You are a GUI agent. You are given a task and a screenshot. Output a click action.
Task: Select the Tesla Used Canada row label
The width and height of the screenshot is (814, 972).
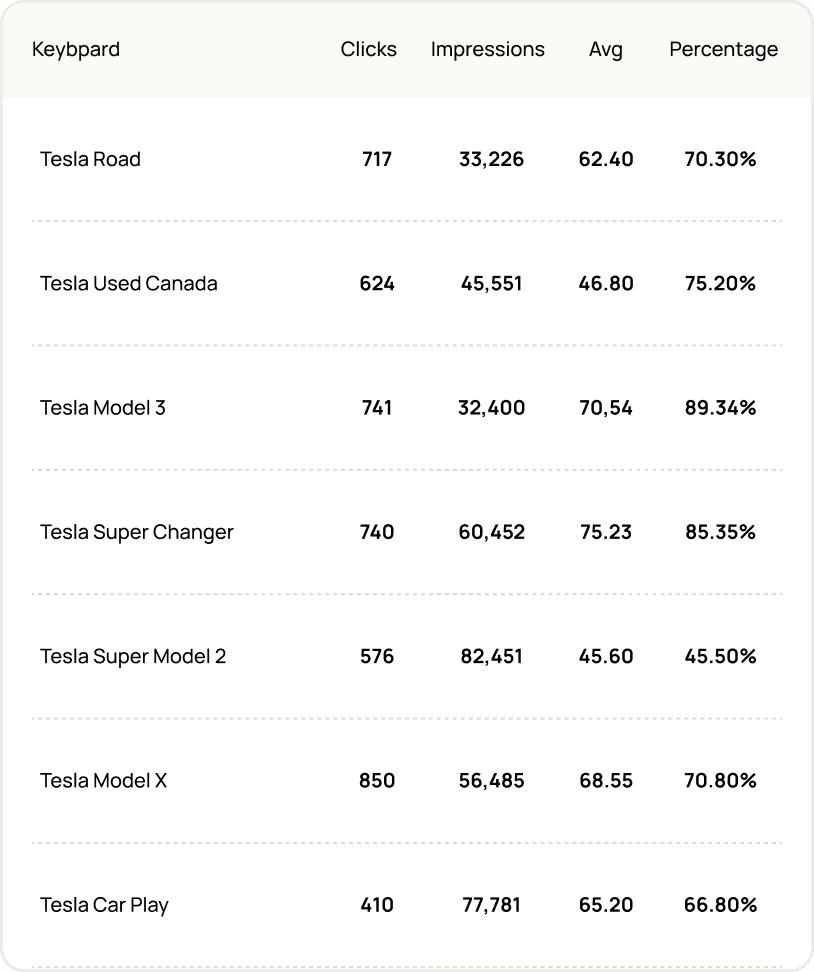point(128,283)
